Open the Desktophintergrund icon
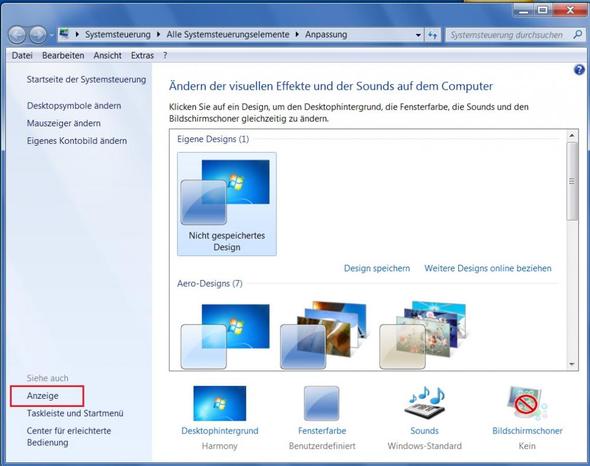This screenshot has width=590, height=466. (x=220, y=403)
